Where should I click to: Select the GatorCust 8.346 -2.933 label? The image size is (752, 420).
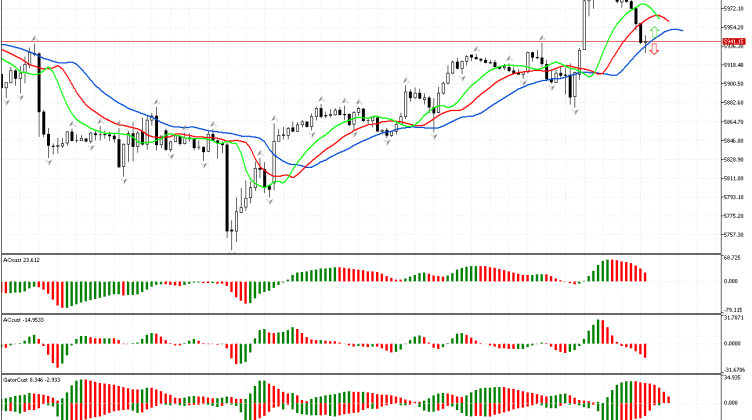[30, 380]
